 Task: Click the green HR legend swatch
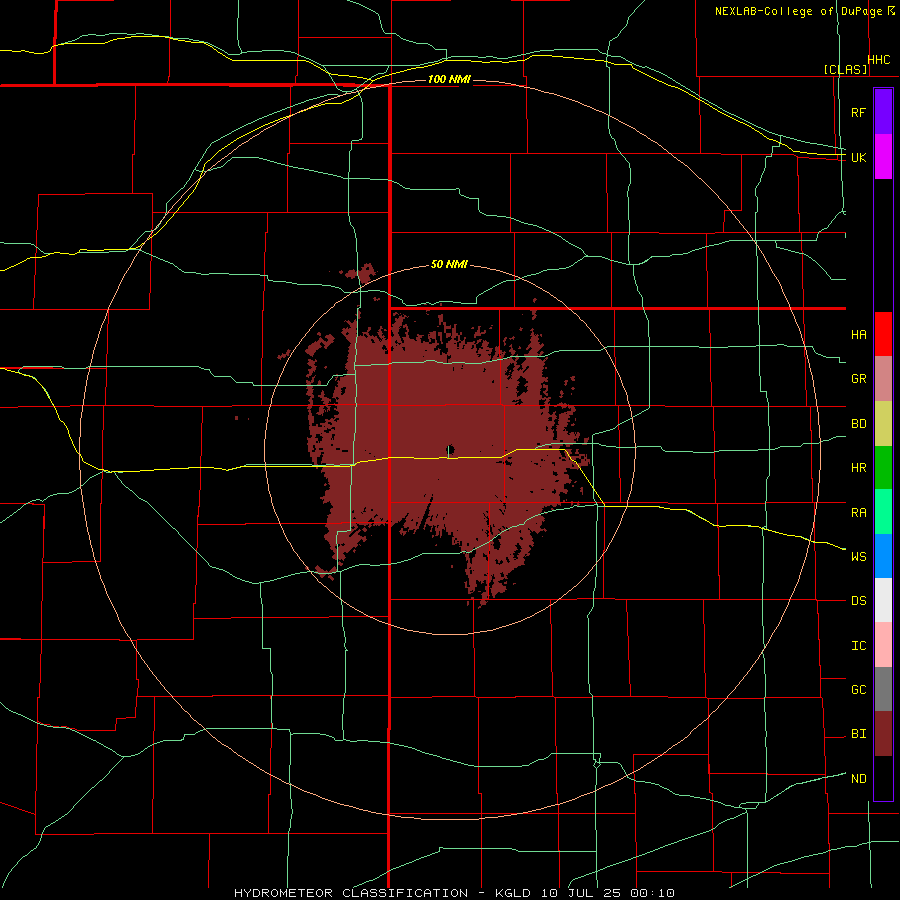click(883, 467)
